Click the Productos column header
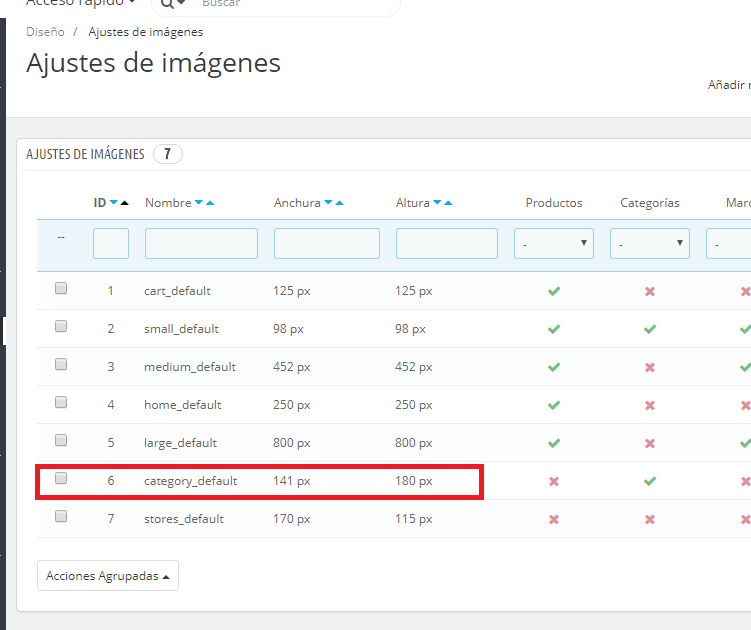Image resolution: width=751 pixels, height=630 pixels. coord(554,203)
